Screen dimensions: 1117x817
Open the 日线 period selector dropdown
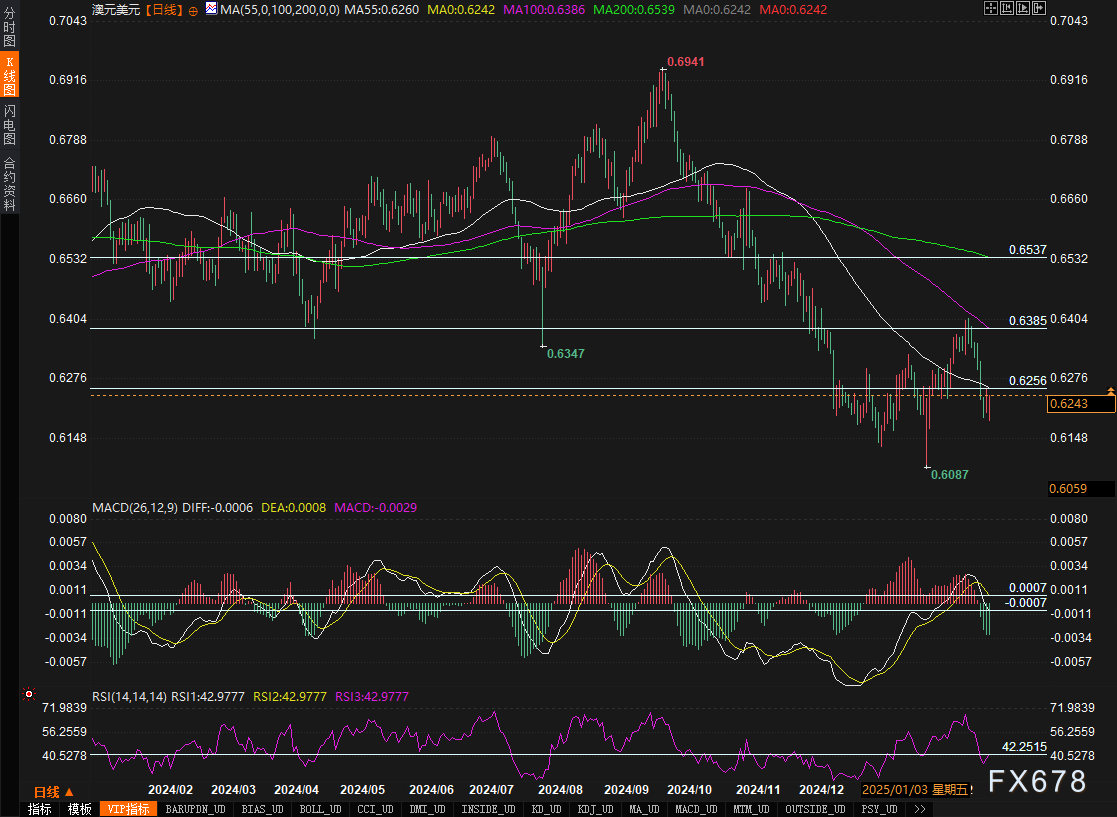pos(53,792)
